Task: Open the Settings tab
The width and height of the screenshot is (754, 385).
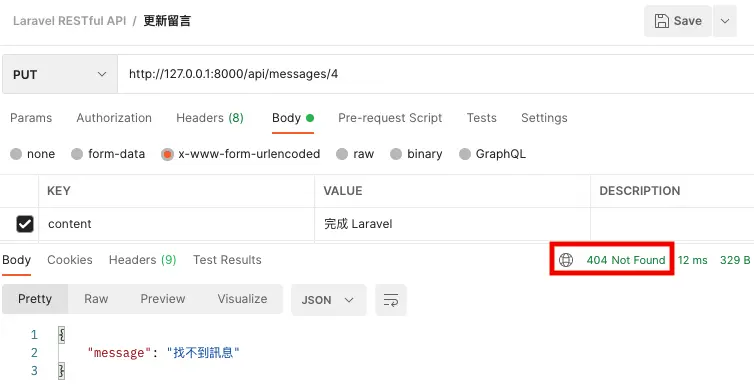Action: 544,118
